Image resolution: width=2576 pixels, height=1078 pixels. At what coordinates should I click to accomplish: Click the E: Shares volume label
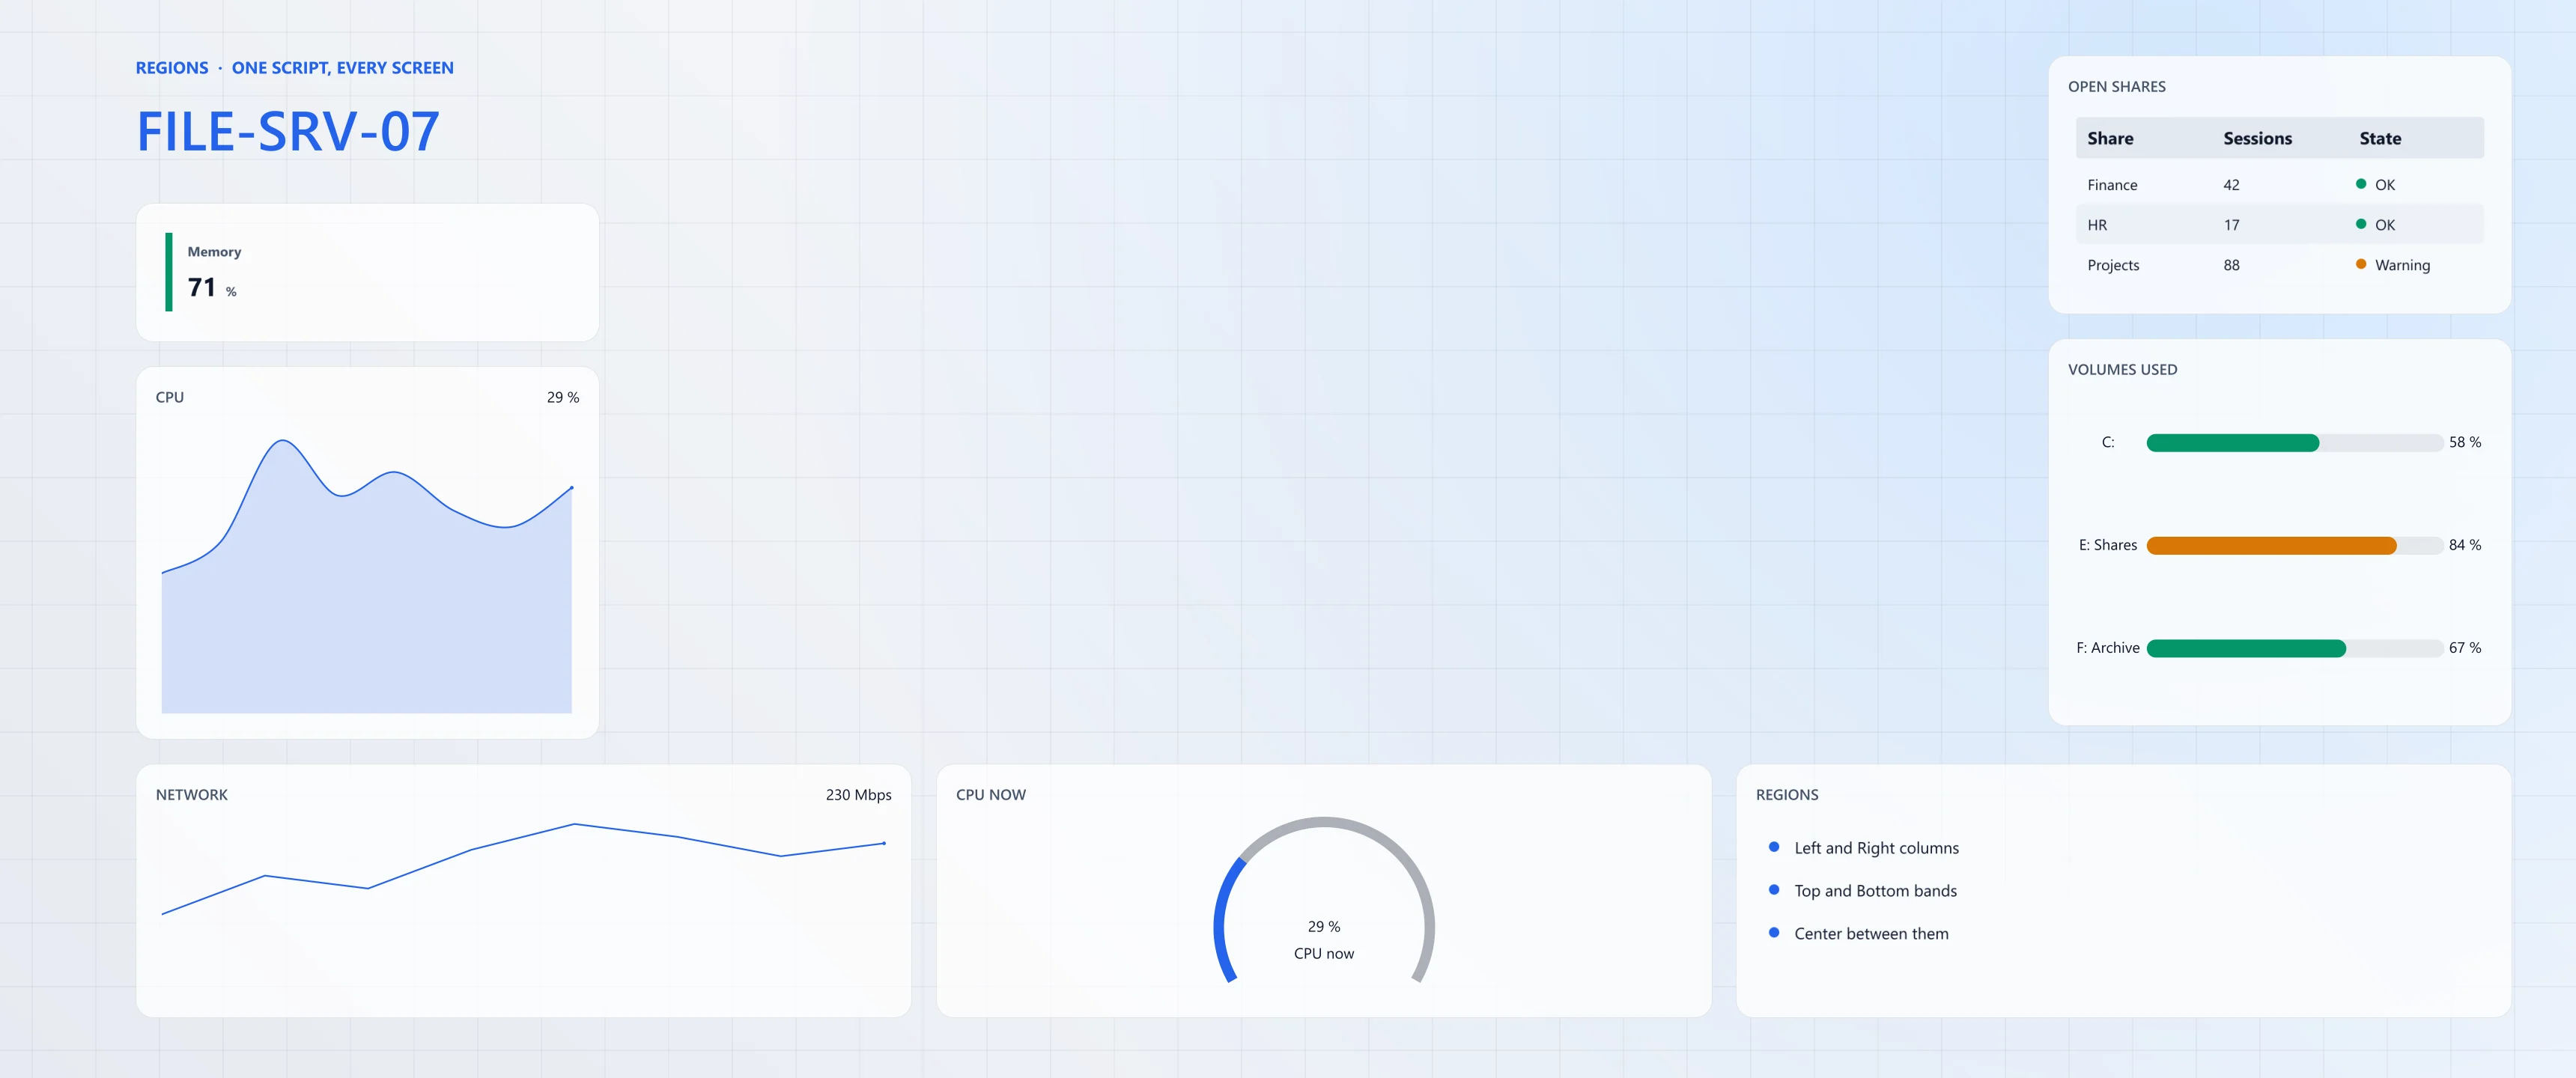tap(2107, 545)
